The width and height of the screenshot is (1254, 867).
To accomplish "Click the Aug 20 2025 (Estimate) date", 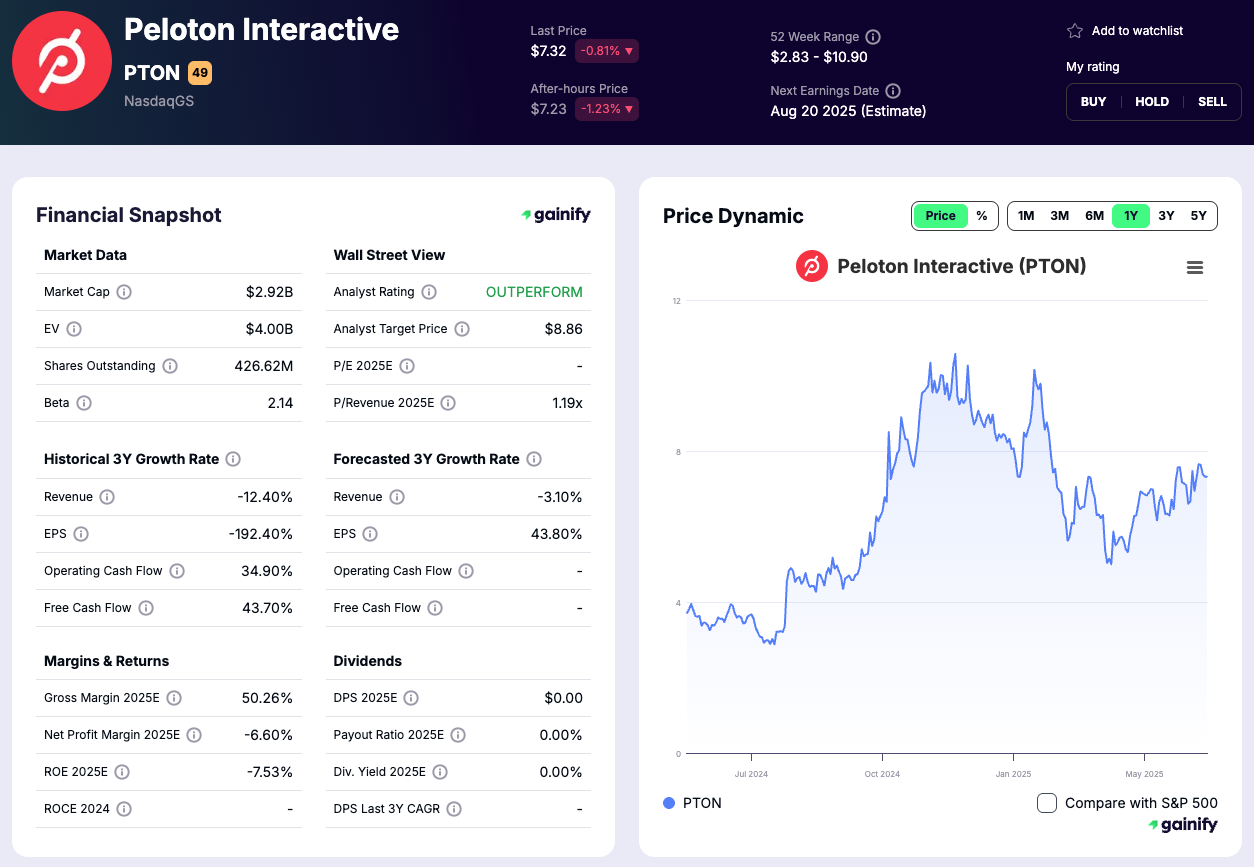I will click(x=848, y=111).
